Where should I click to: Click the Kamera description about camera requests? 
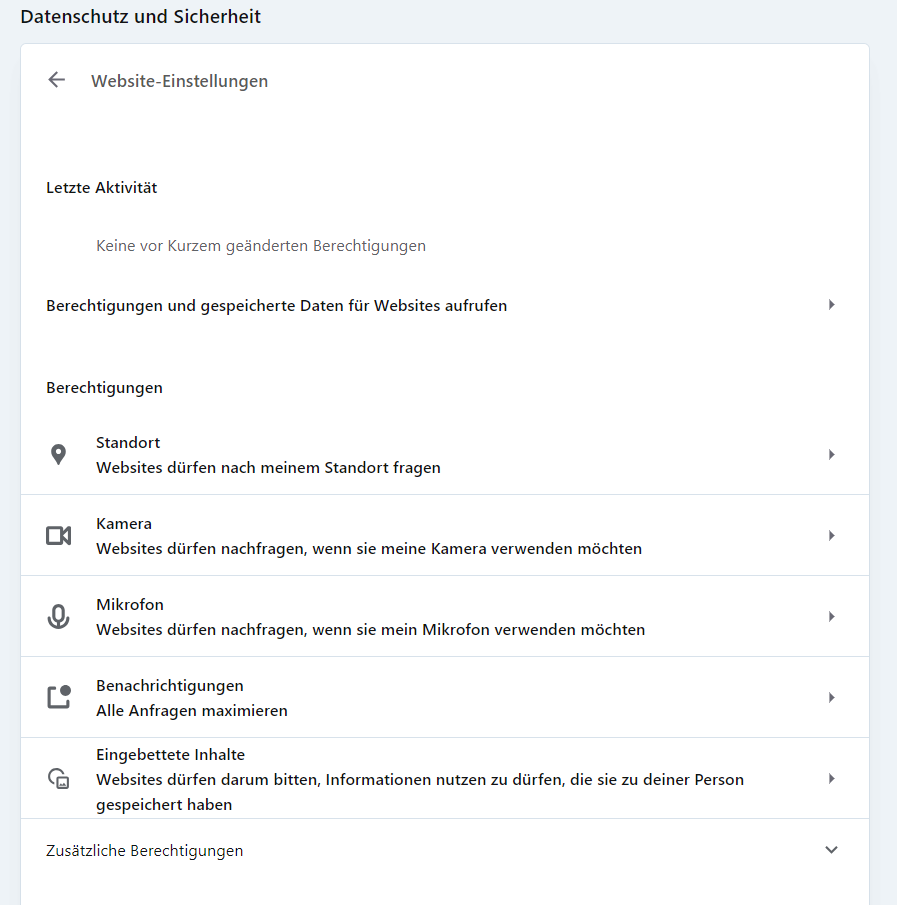(x=369, y=548)
